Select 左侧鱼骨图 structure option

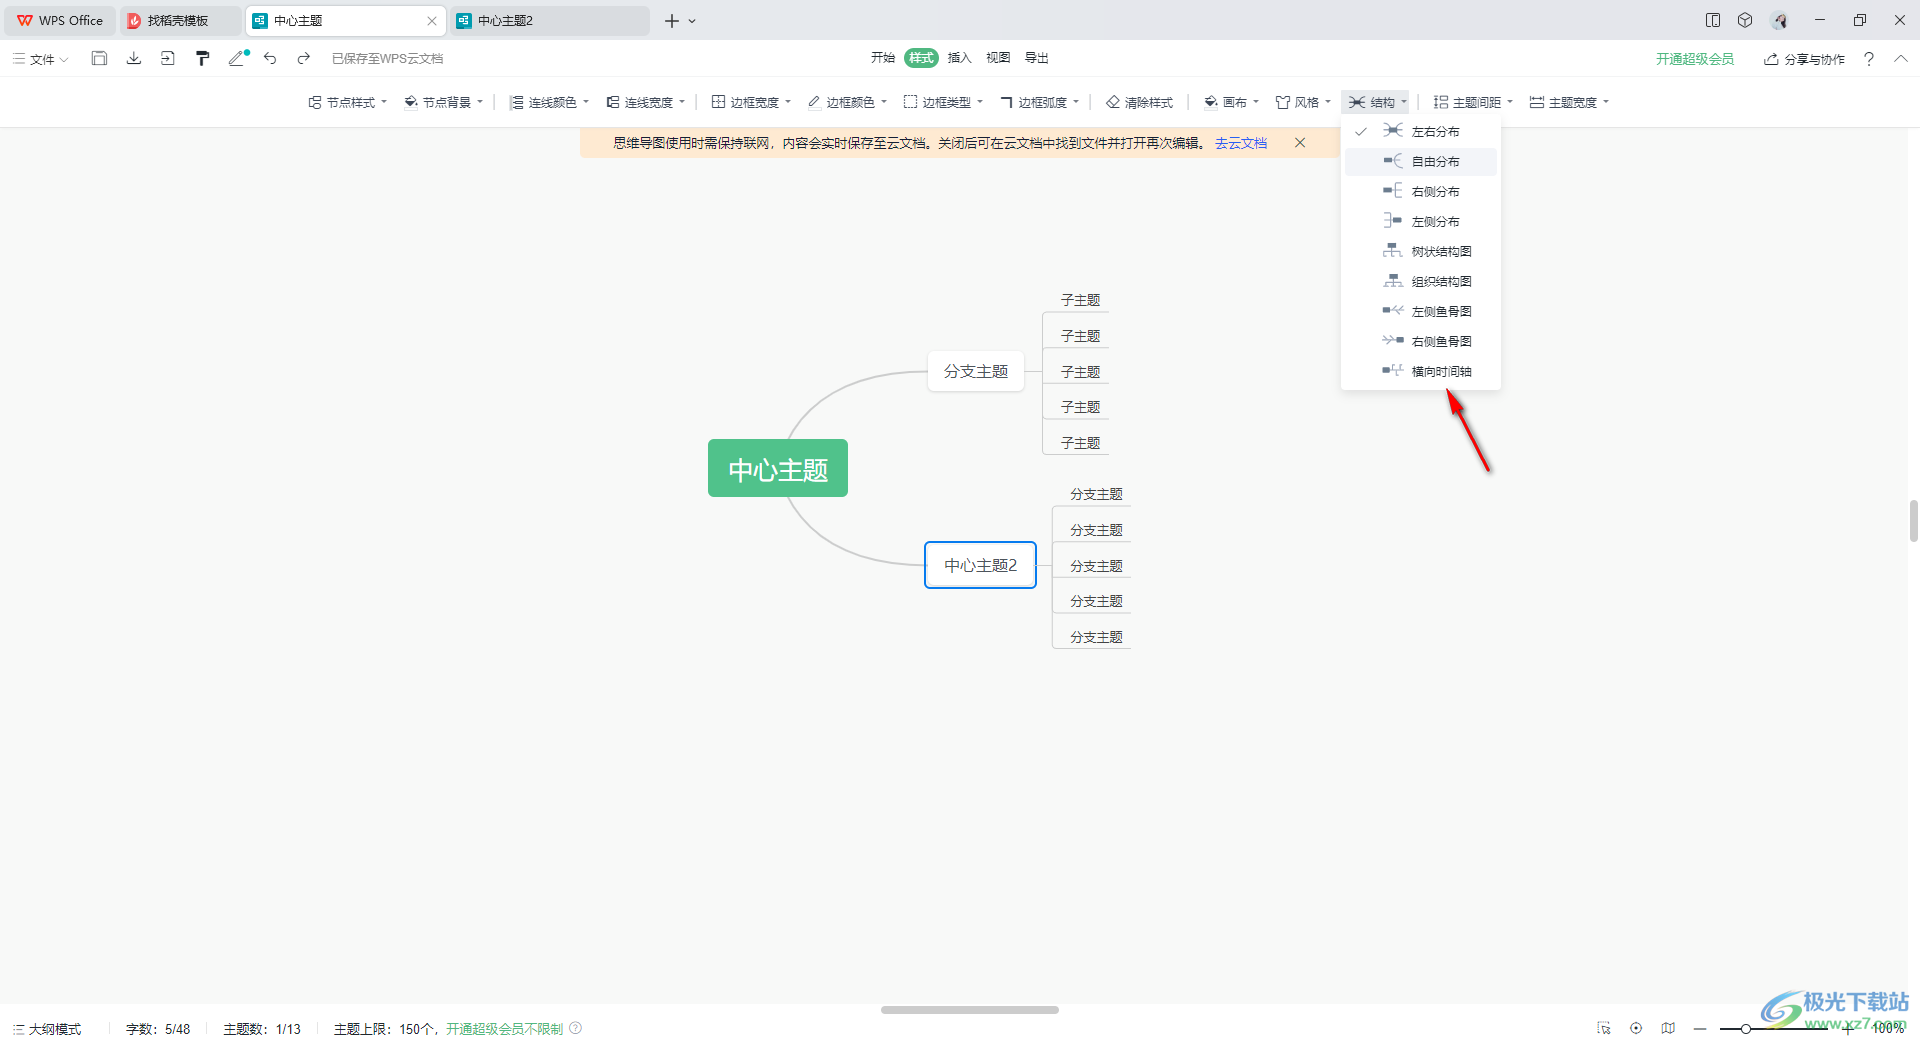coord(1421,311)
